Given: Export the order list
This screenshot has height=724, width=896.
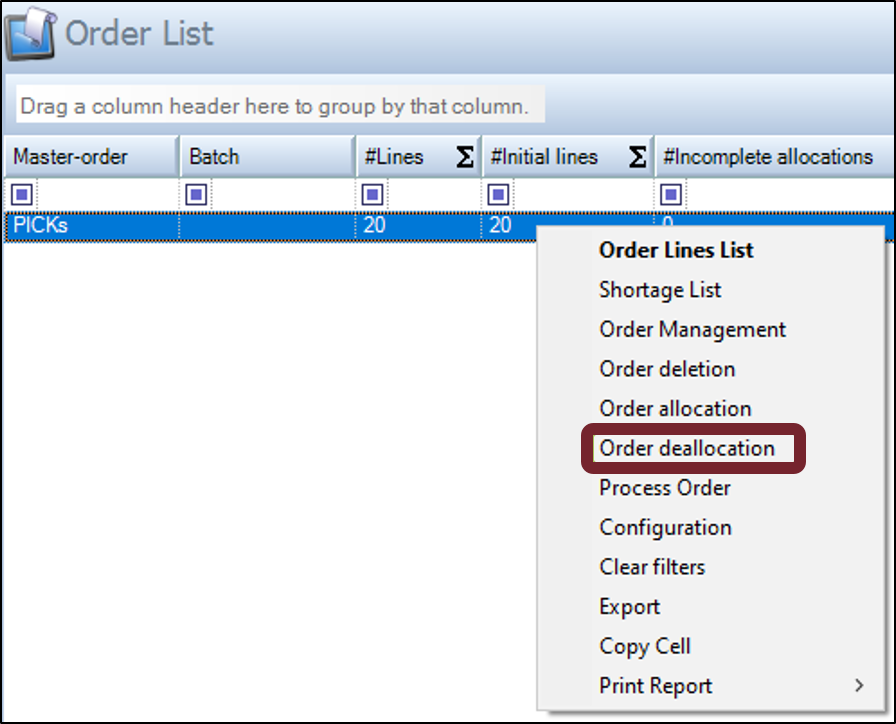Looking at the screenshot, I should tap(629, 606).
